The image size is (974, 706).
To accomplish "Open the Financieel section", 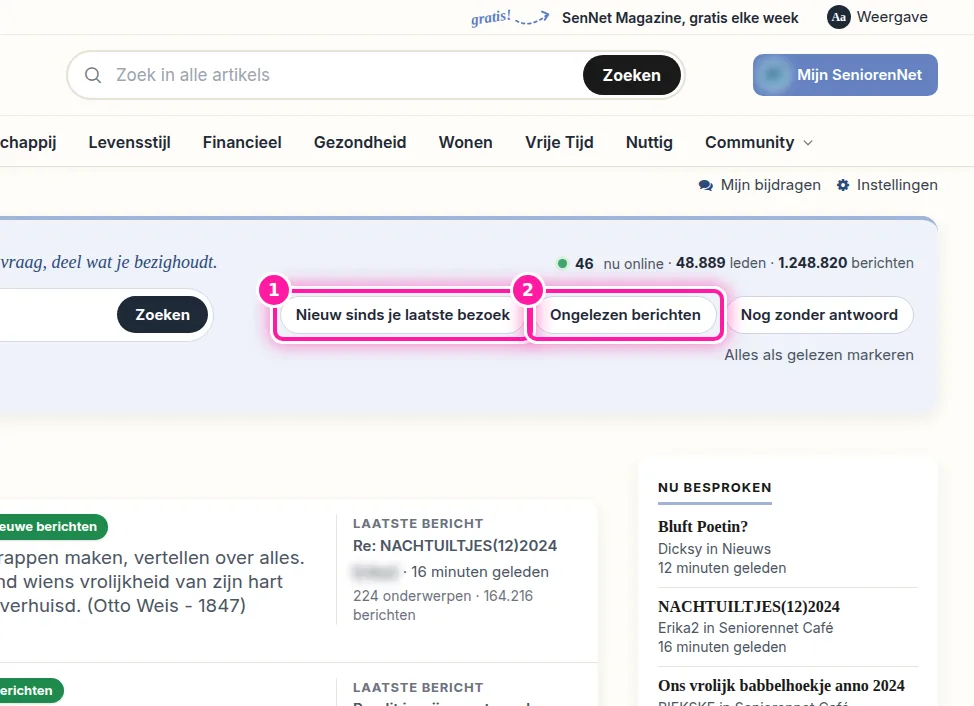I will [x=242, y=142].
